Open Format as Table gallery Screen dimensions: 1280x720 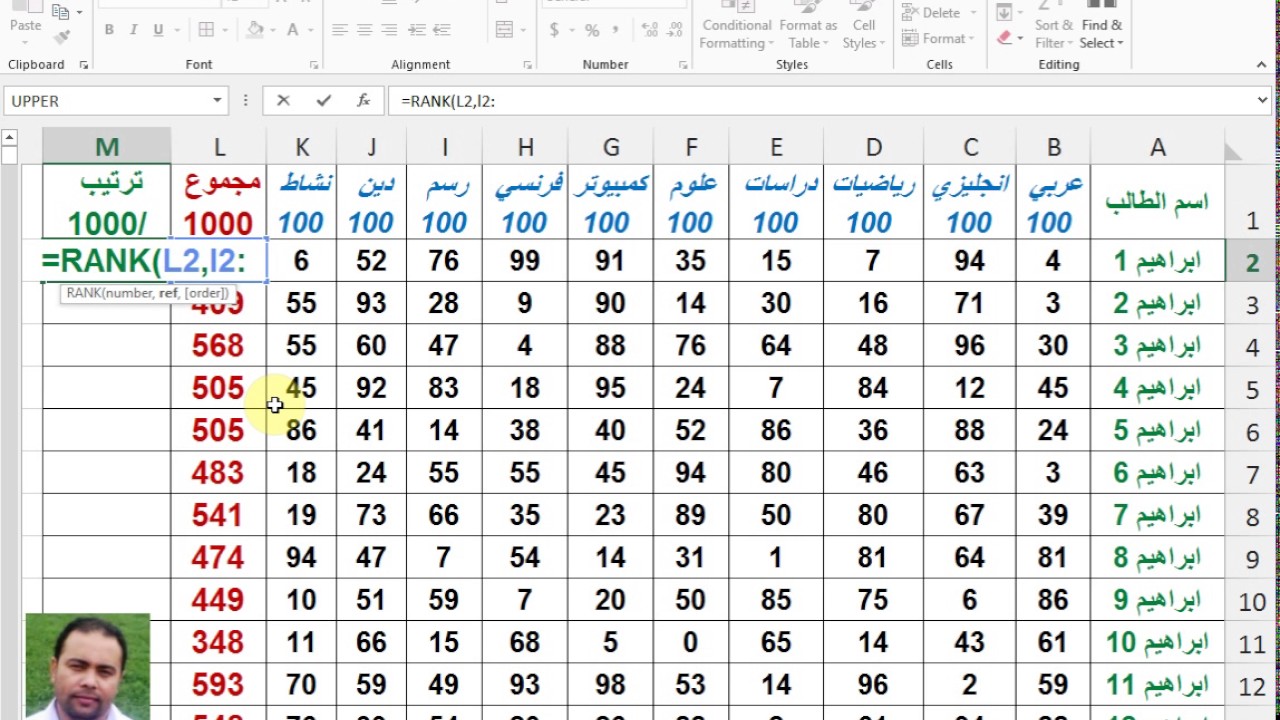(808, 25)
